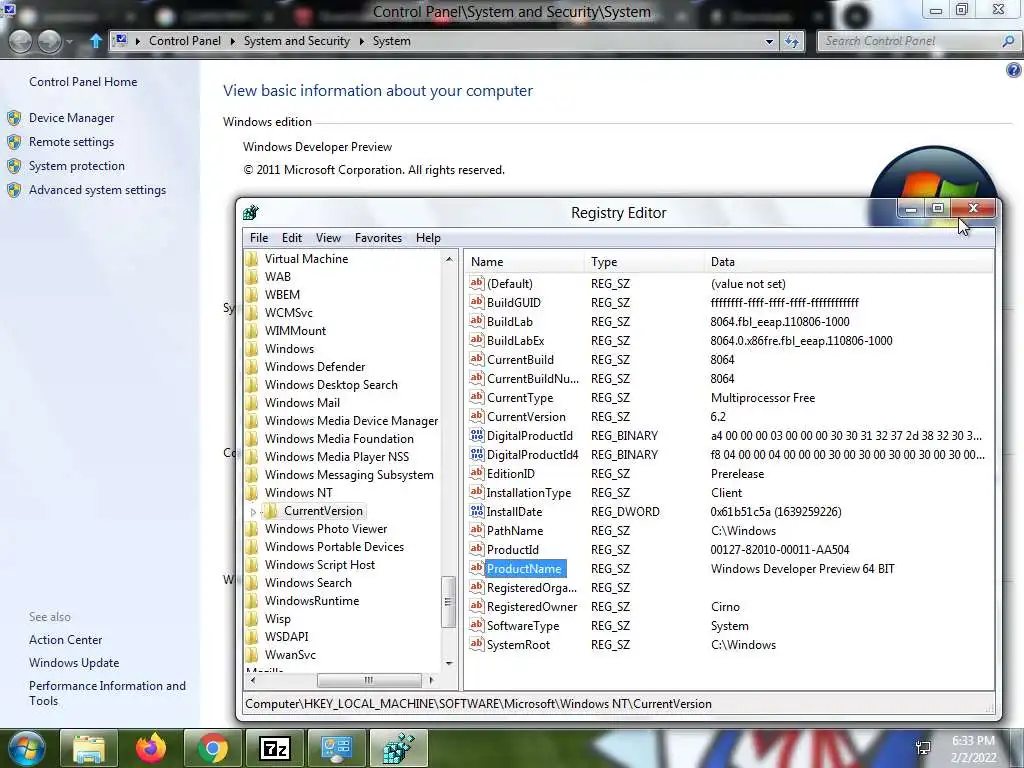Click the Type column header
This screenshot has width=1024, height=768.
pyautogui.click(x=645, y=262)
